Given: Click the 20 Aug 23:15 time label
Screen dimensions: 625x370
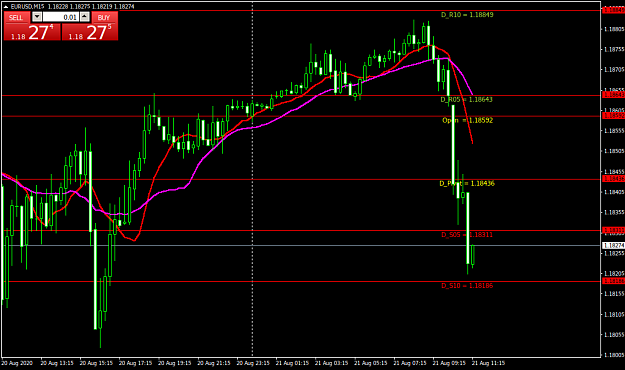Looking at the screenshot, I should click(253, 363).
